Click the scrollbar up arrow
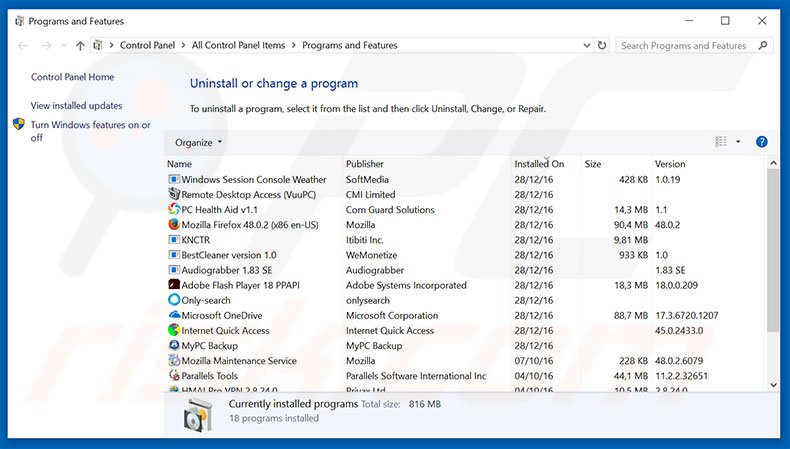Viewport: 790px width, 449px height. click(x=773, y=163)
